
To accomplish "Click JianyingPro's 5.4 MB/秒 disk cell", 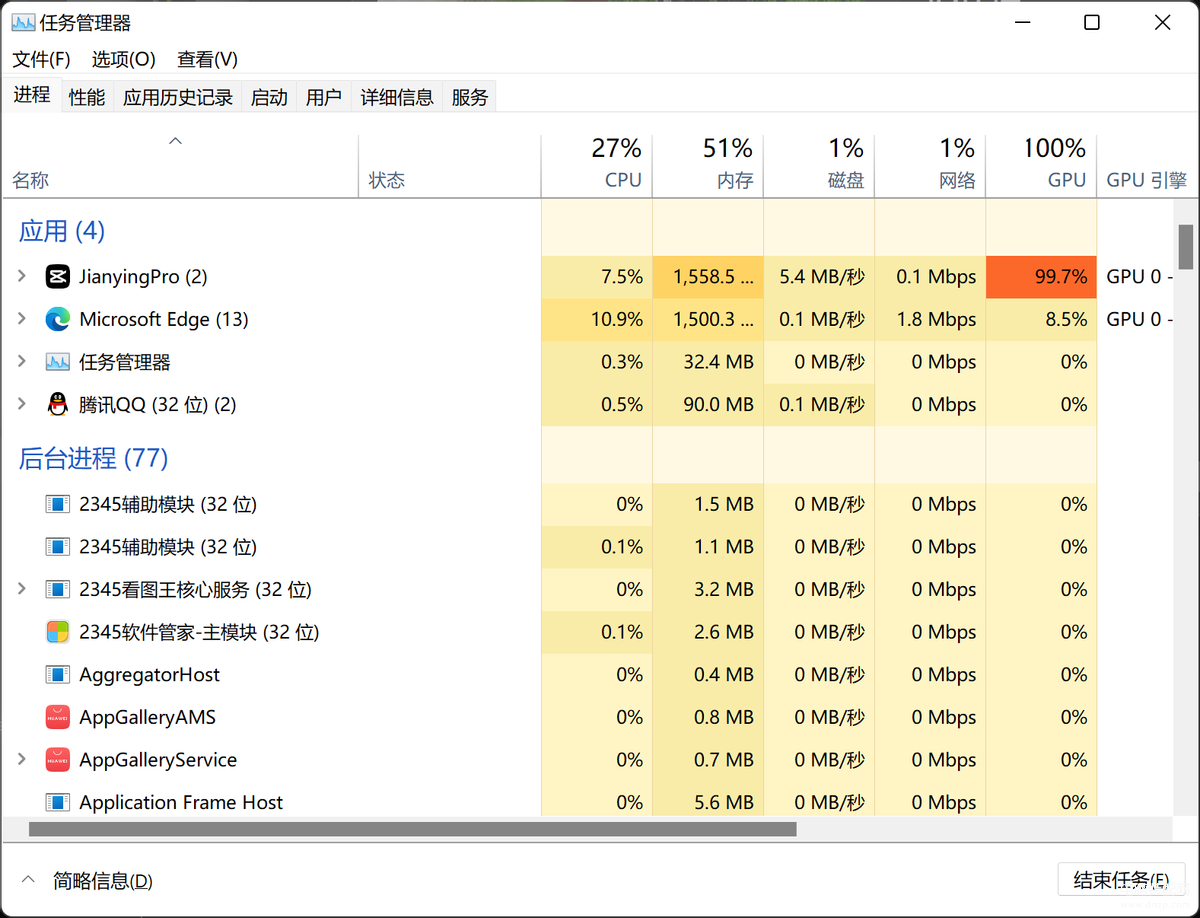I will pos(819,277).
